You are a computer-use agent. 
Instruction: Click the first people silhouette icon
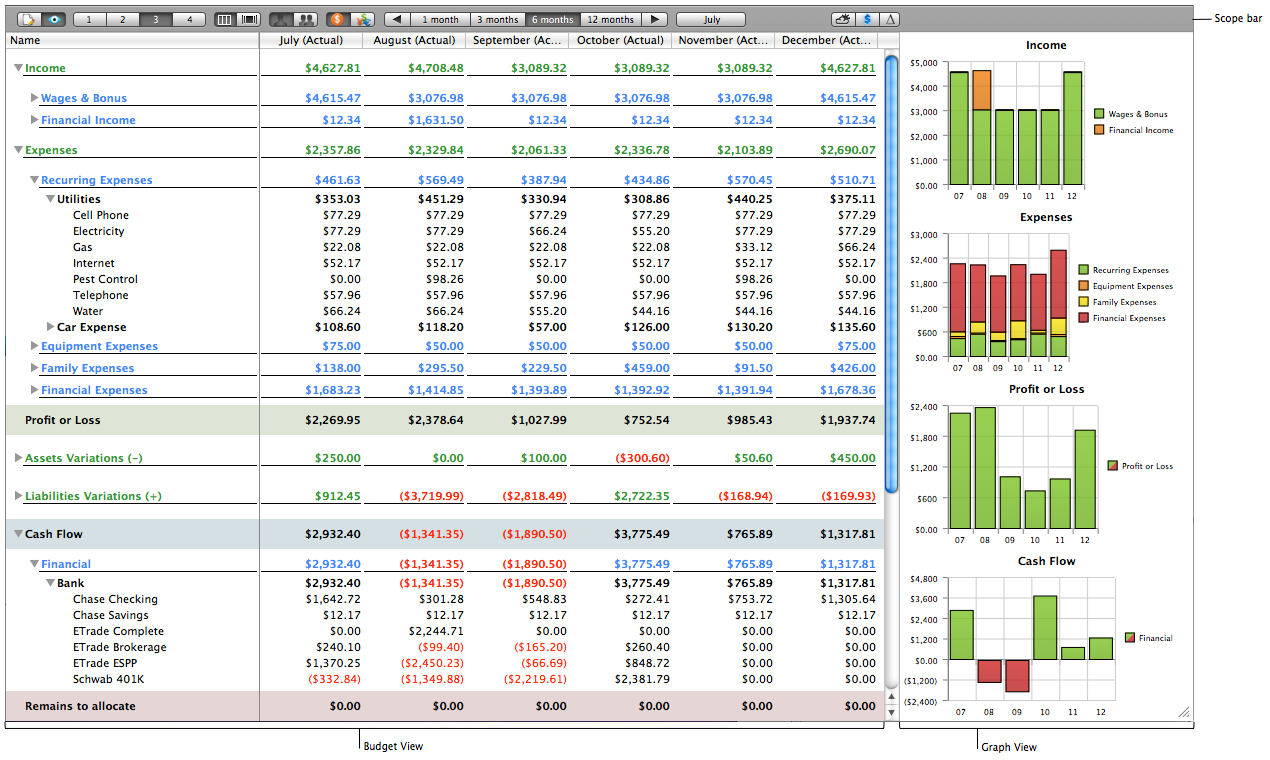(x=282, y=19)
